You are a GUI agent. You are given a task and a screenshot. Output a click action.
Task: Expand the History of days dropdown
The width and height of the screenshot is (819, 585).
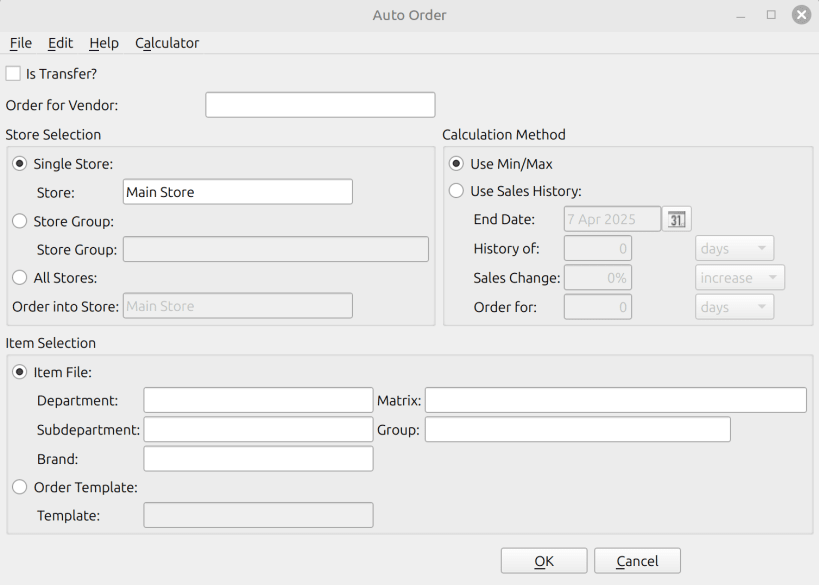[734, 249]
